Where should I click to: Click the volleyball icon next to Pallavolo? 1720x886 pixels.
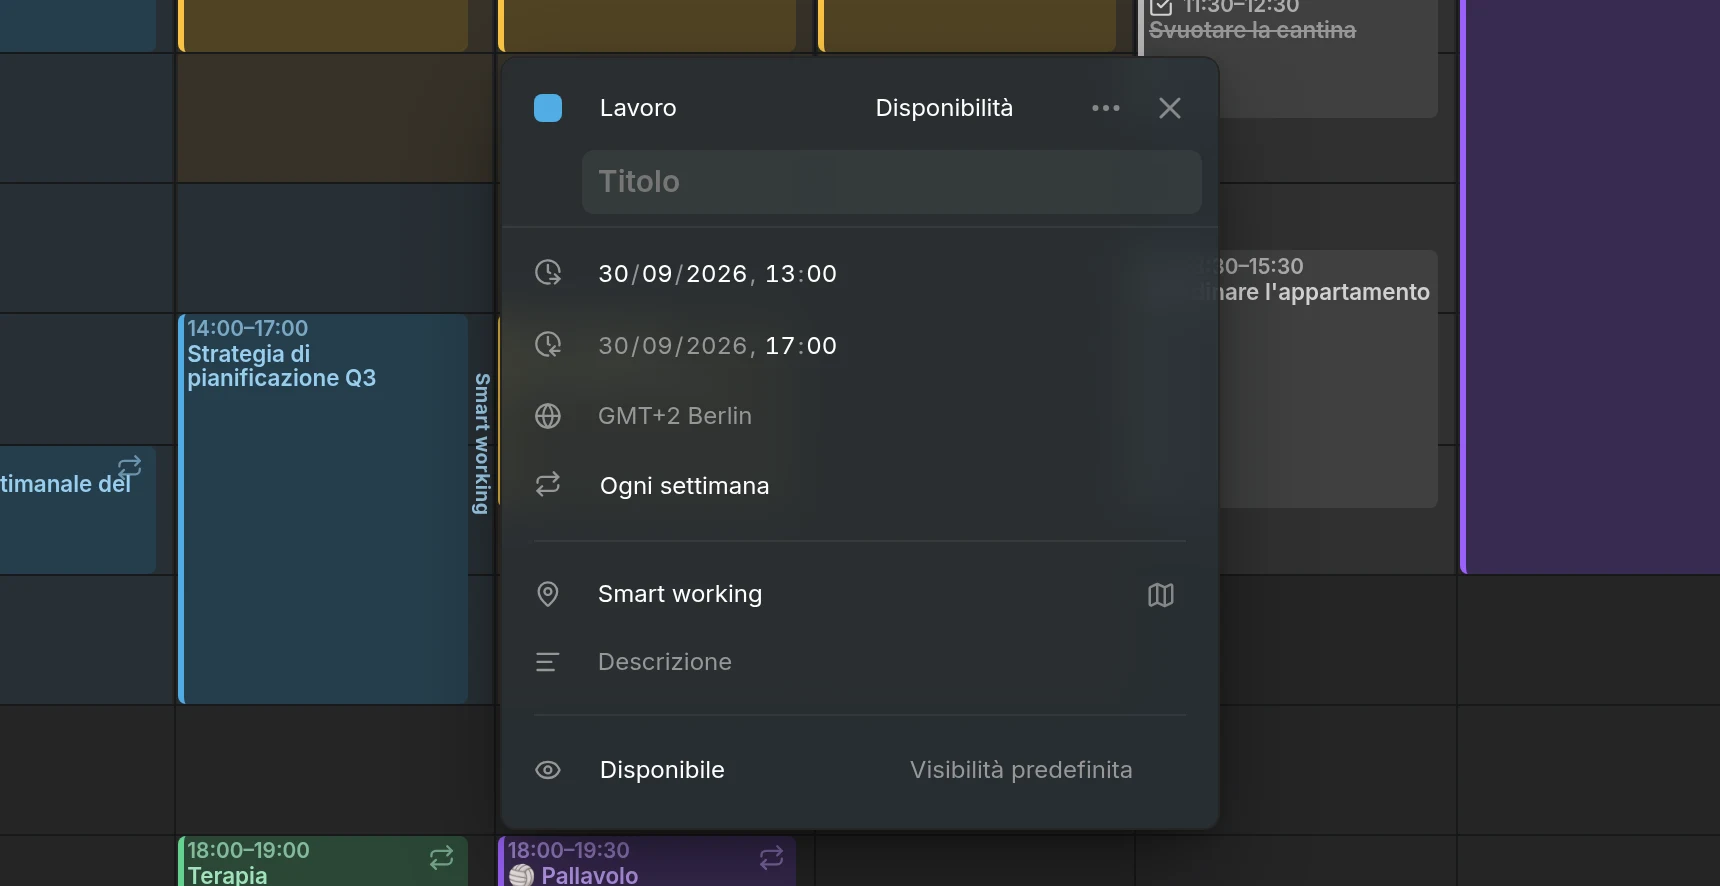click(x=521, y=876)
